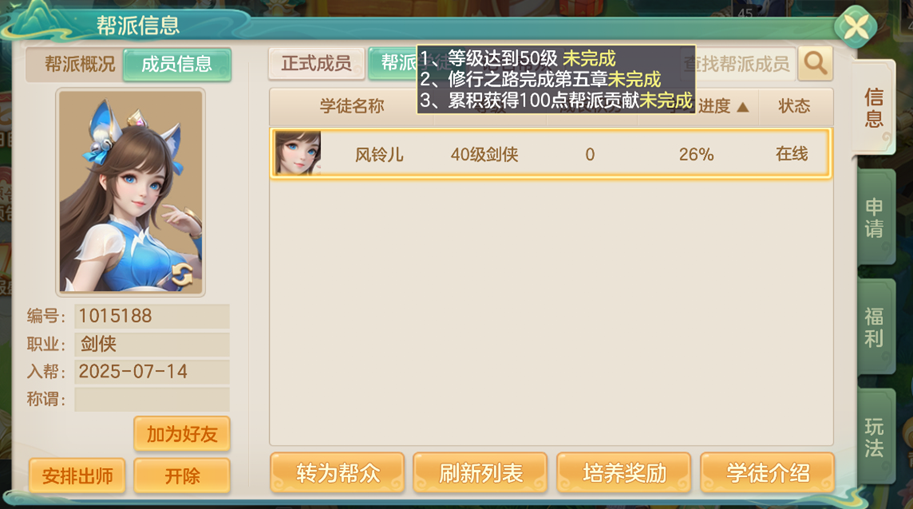The height and width of the screenshot is (509, 913).
Task: Click the refresh arrows on character portrait
Action: click(x=182, y=275)
